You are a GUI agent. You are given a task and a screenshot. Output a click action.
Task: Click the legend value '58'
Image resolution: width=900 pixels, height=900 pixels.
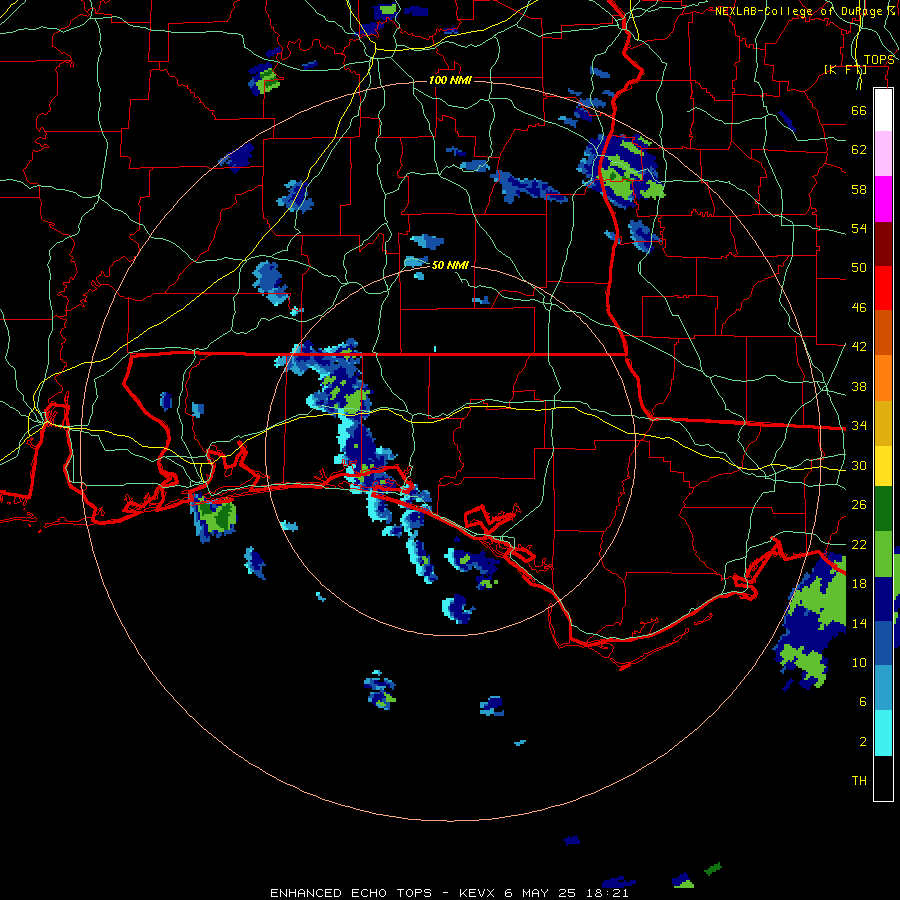pos(859,189)
